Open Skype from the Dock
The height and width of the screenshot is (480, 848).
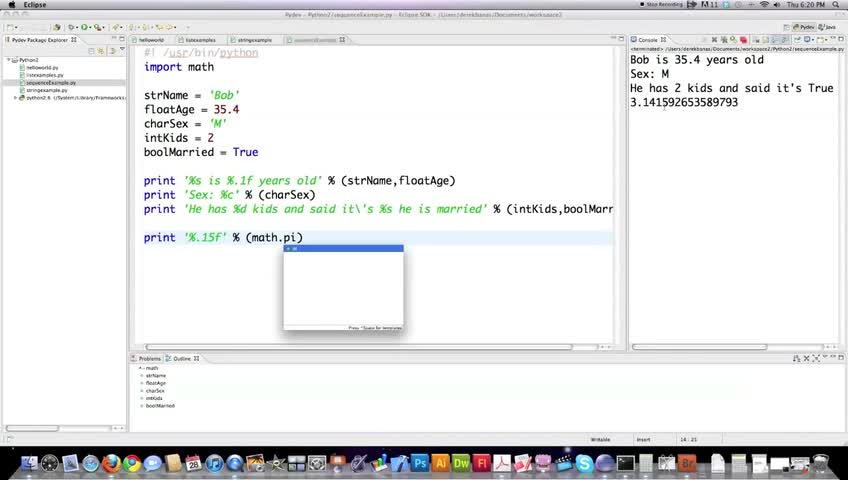[584, 463]
